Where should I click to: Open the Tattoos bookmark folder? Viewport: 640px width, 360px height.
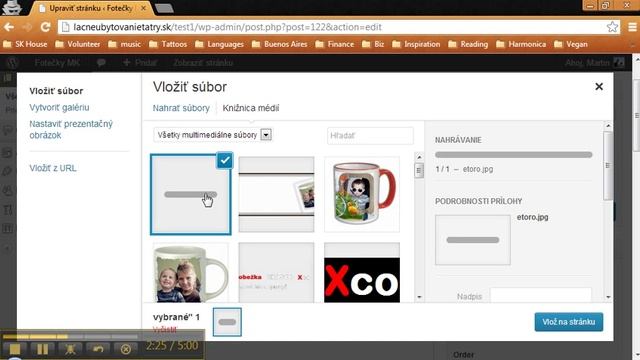(x=168, y=44)
